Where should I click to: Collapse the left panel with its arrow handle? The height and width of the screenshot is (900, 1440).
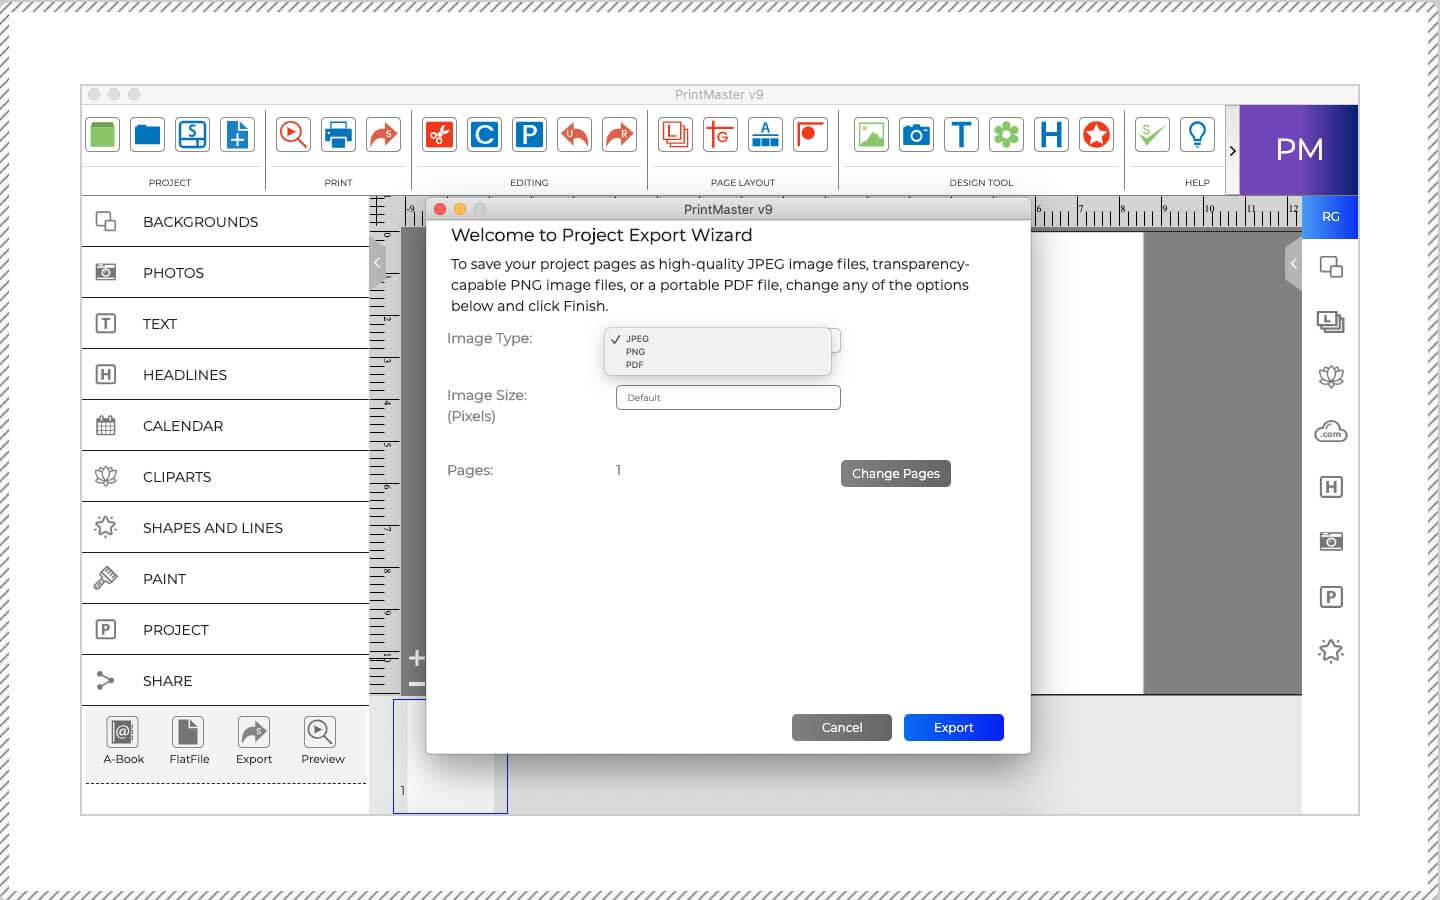[377, 263]
